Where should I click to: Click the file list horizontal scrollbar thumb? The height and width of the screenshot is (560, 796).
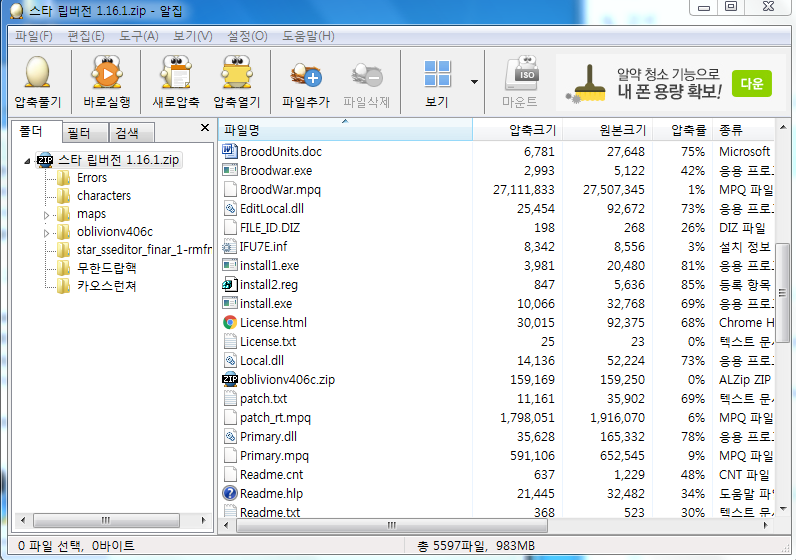[x=392, y=525]
